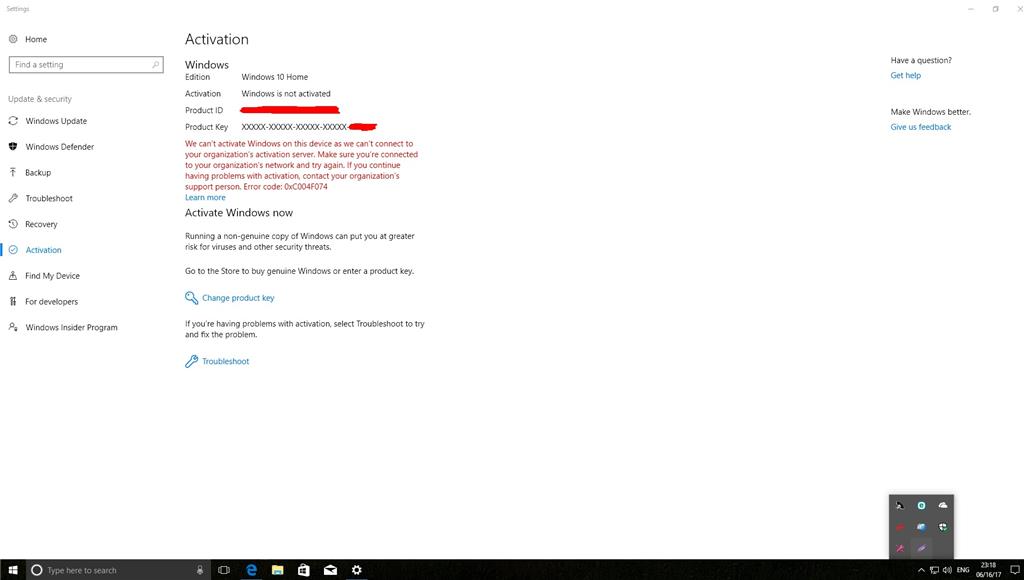
Task: Click the blue globe icon in tray popup
Action: [x=921, y=527]
